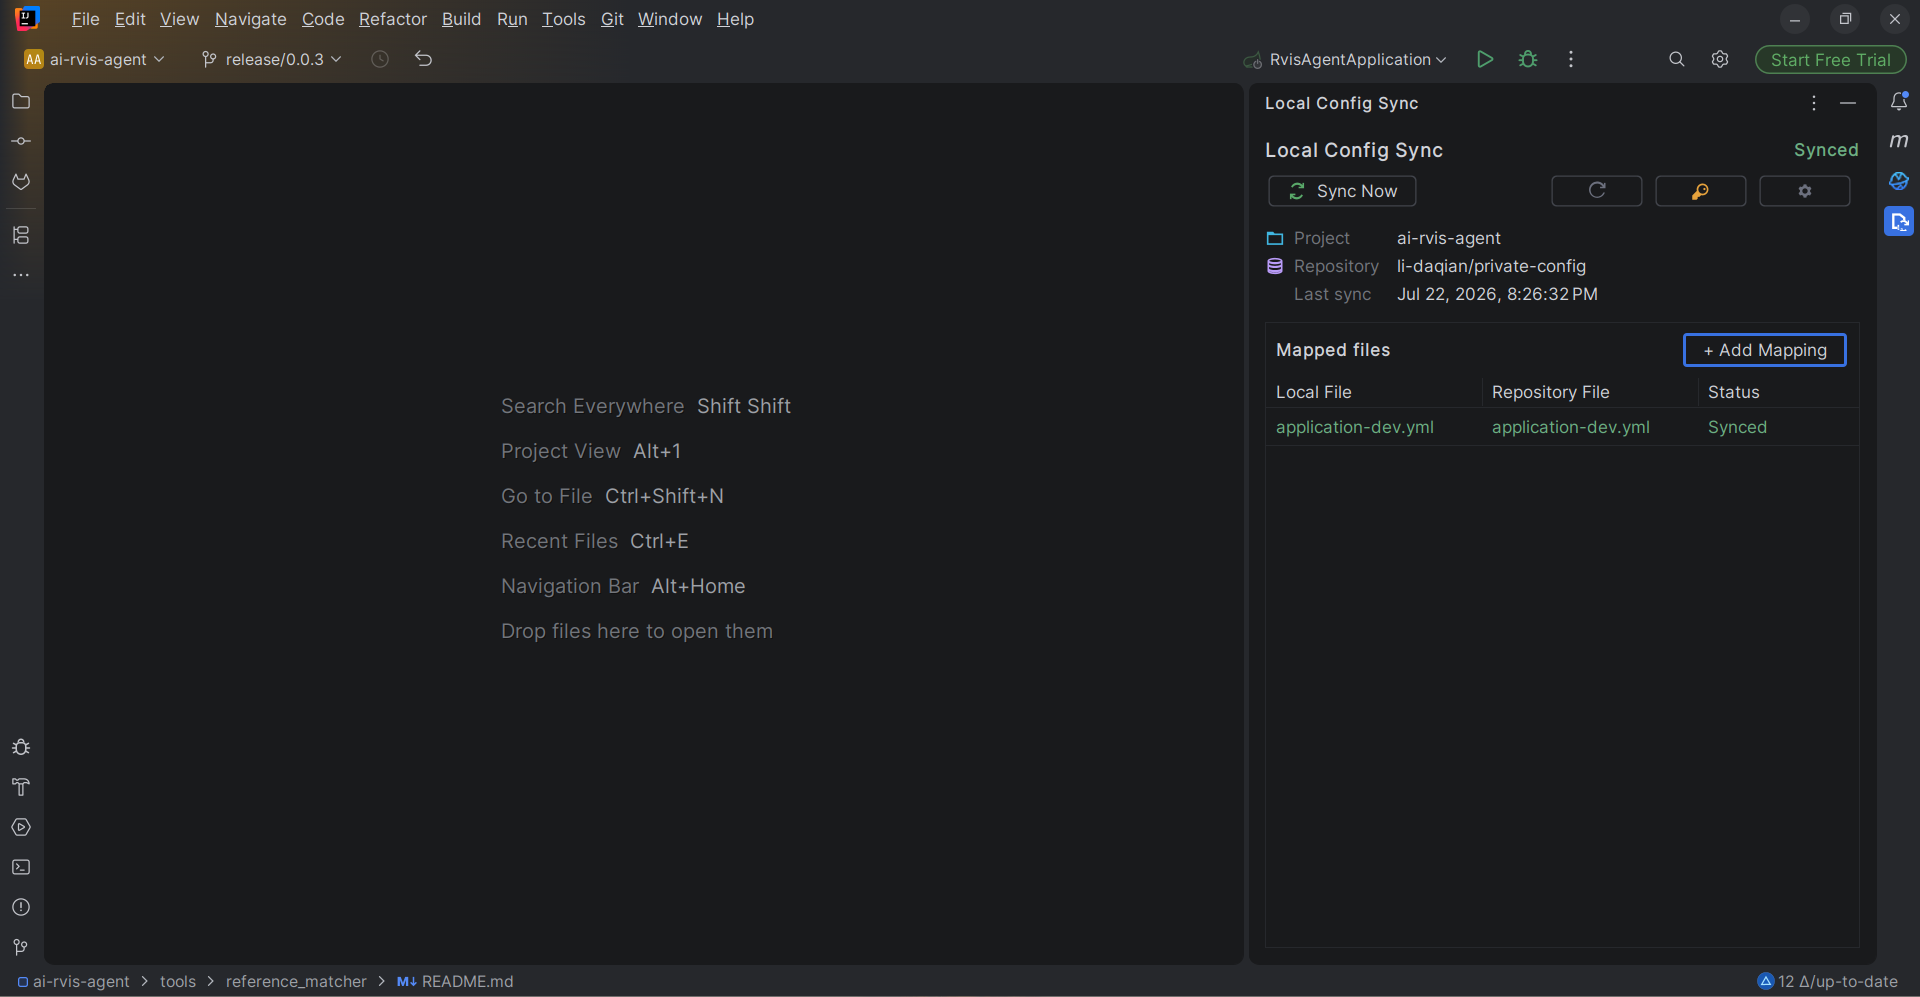The height and width of the screenshot is (997, 1920).
Task: Open the Pull Requests tool window icon
Action: [x=21, y=181]
